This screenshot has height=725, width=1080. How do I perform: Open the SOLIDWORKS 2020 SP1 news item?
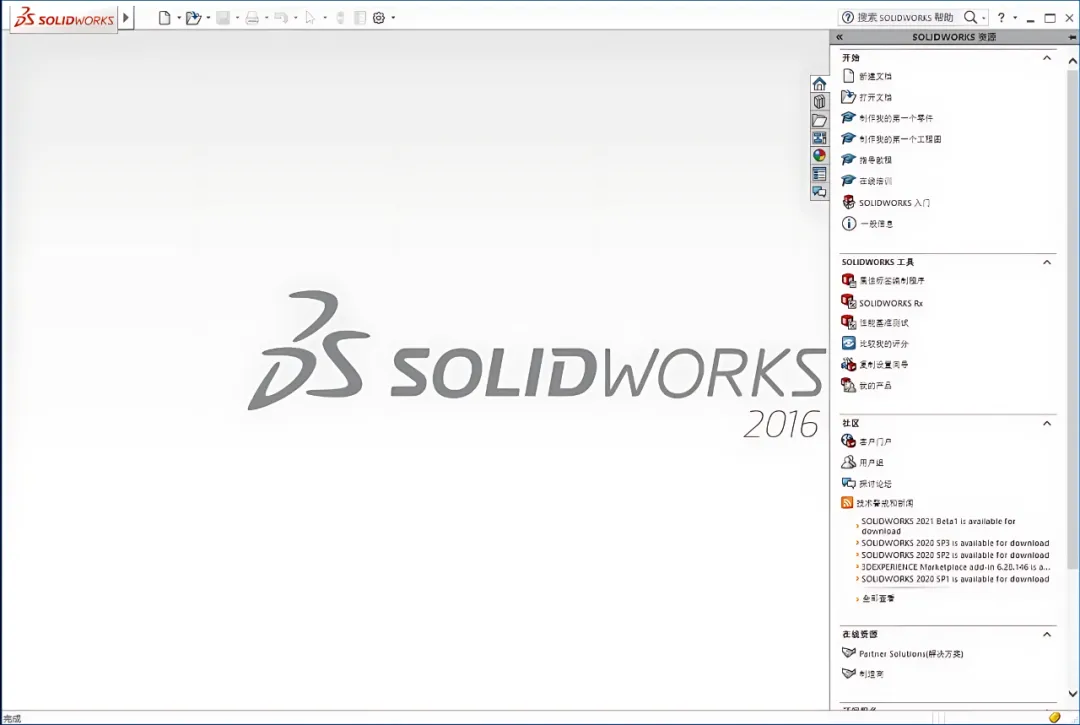[x=955, y=579]
